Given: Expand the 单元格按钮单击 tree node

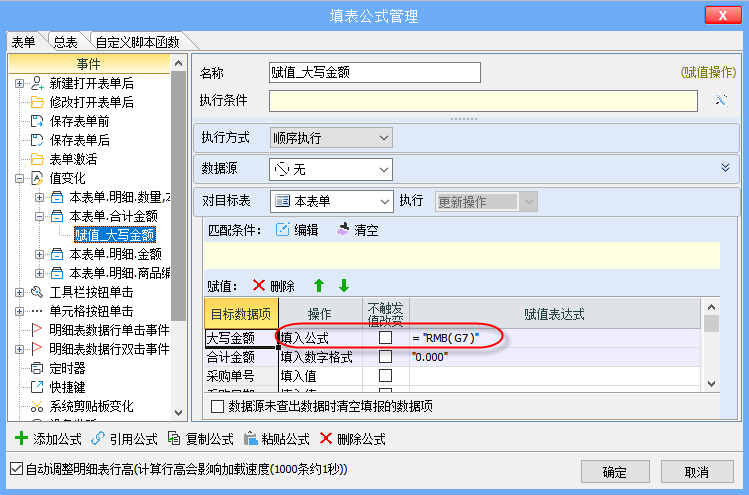Looking at the screenshot, I should click(19, 311).
